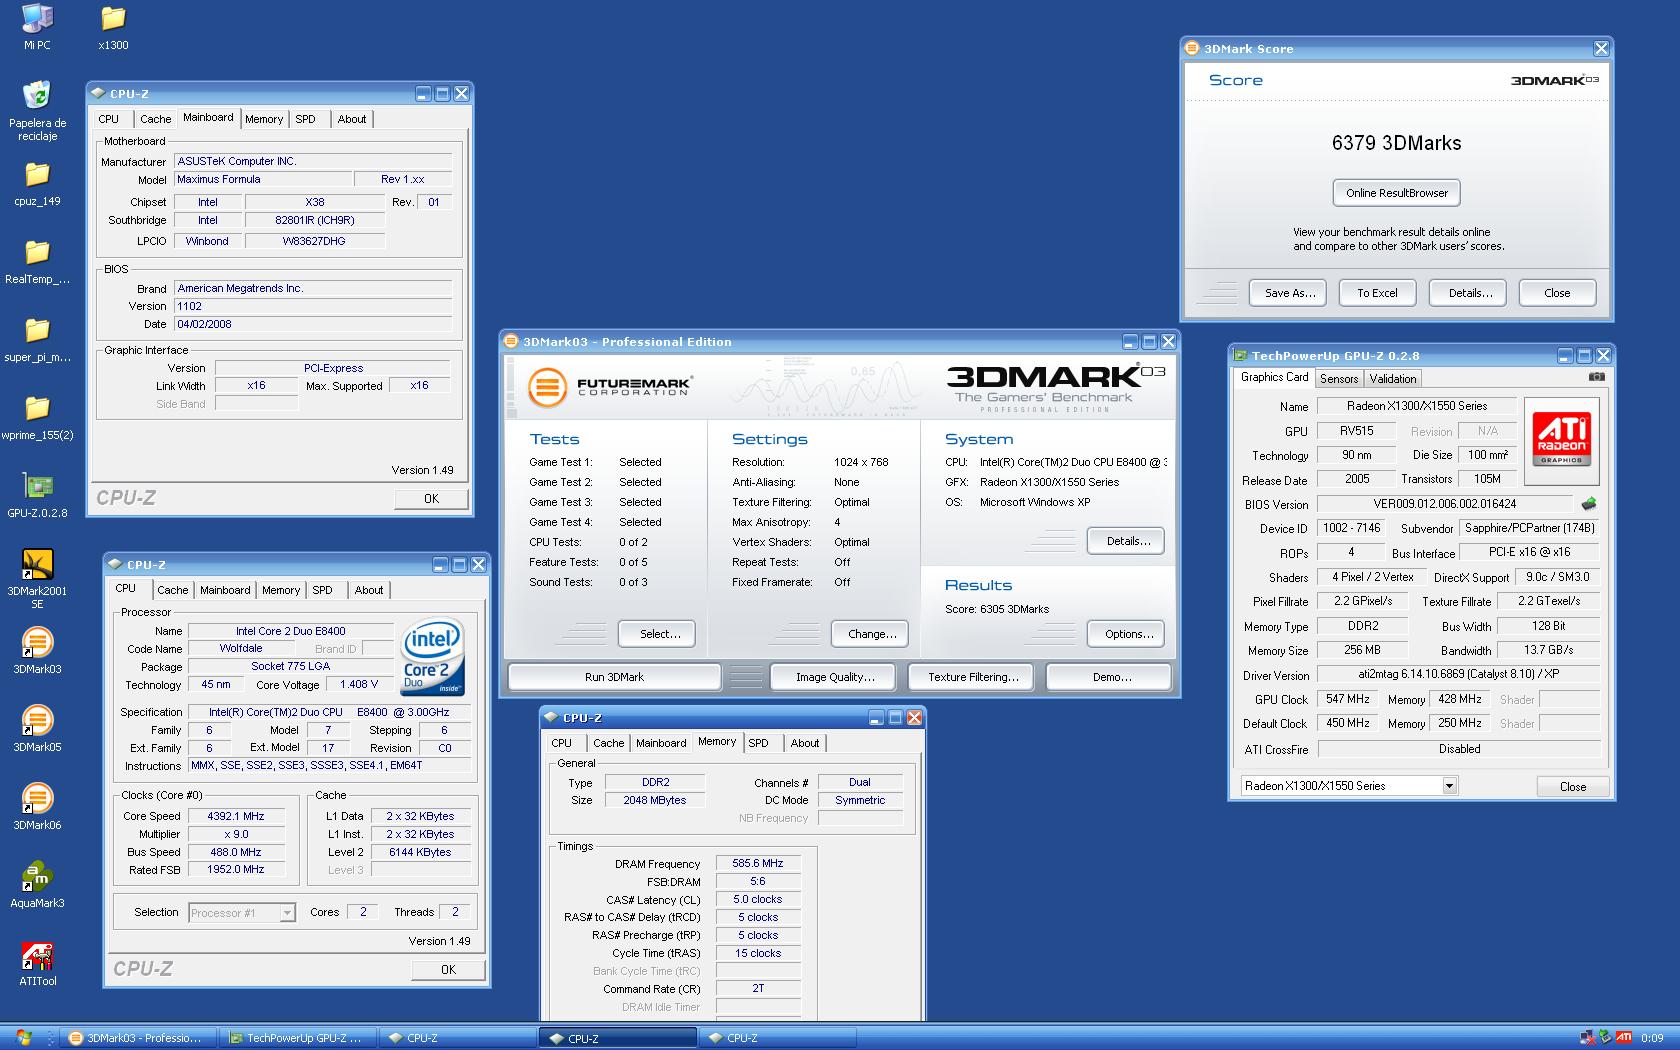Launch the 3DMark03 desktop shortcut
Screen dimensions: 1680x1050
pyautogui.click(x=37, y=651)
